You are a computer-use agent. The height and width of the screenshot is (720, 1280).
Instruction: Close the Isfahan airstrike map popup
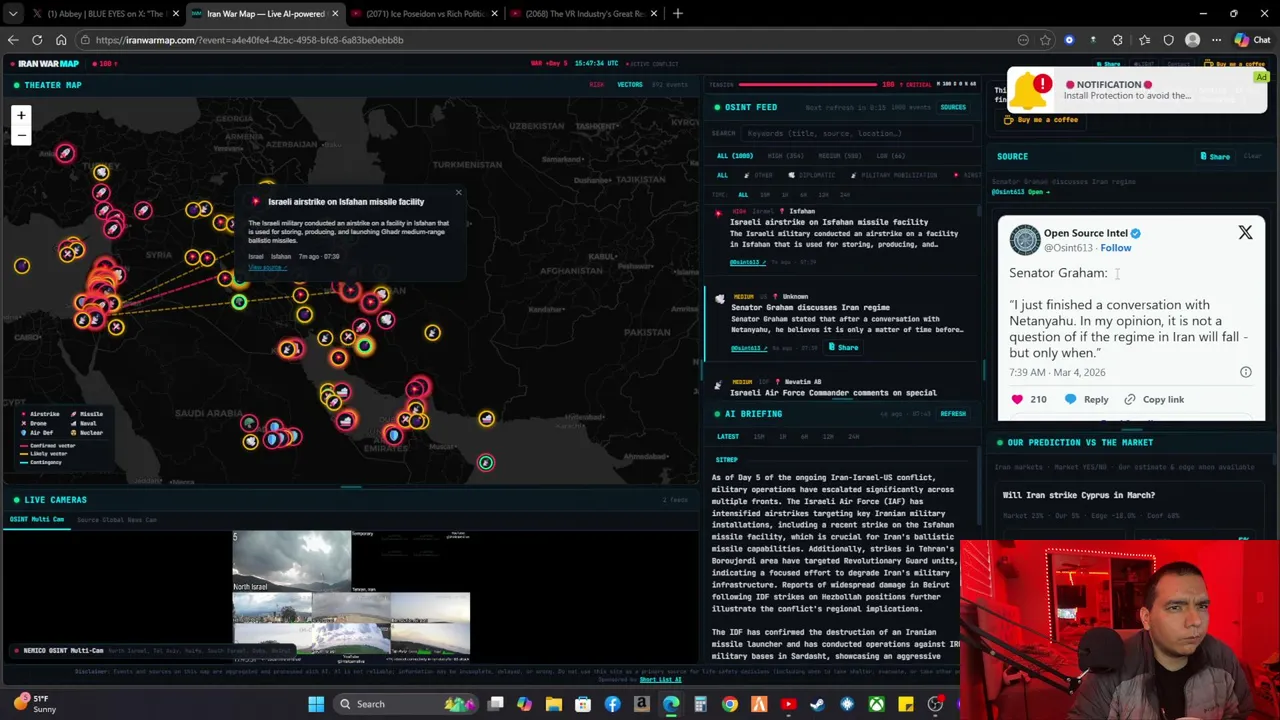458,193
